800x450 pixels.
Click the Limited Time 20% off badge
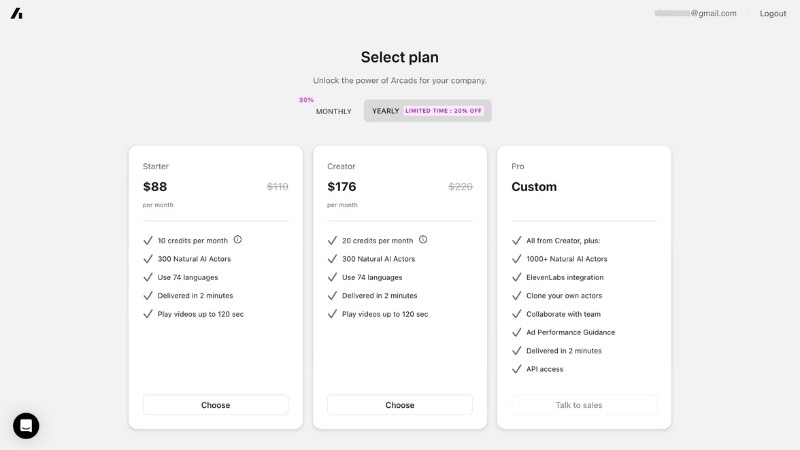[x=443, y=111]
